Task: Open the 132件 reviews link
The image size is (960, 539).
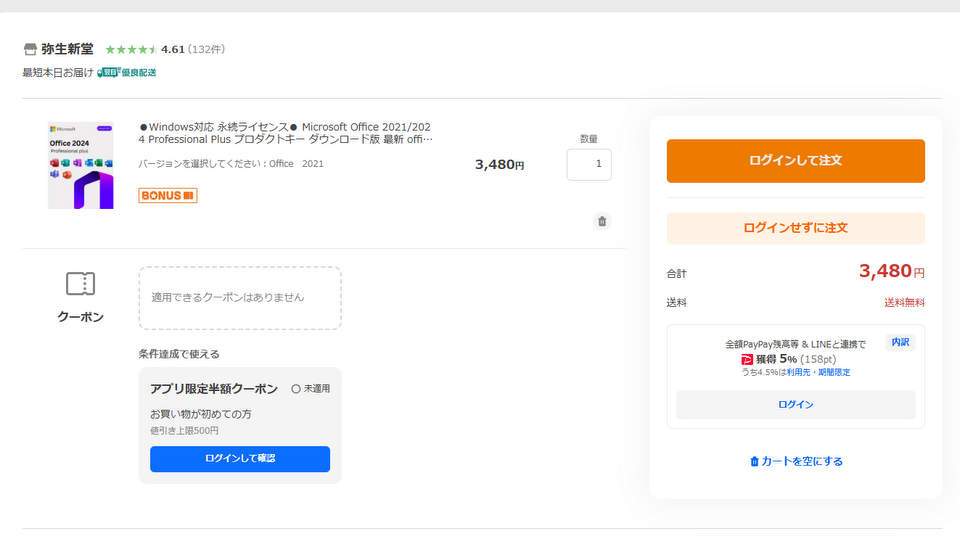Action: [x=207, y=49]
